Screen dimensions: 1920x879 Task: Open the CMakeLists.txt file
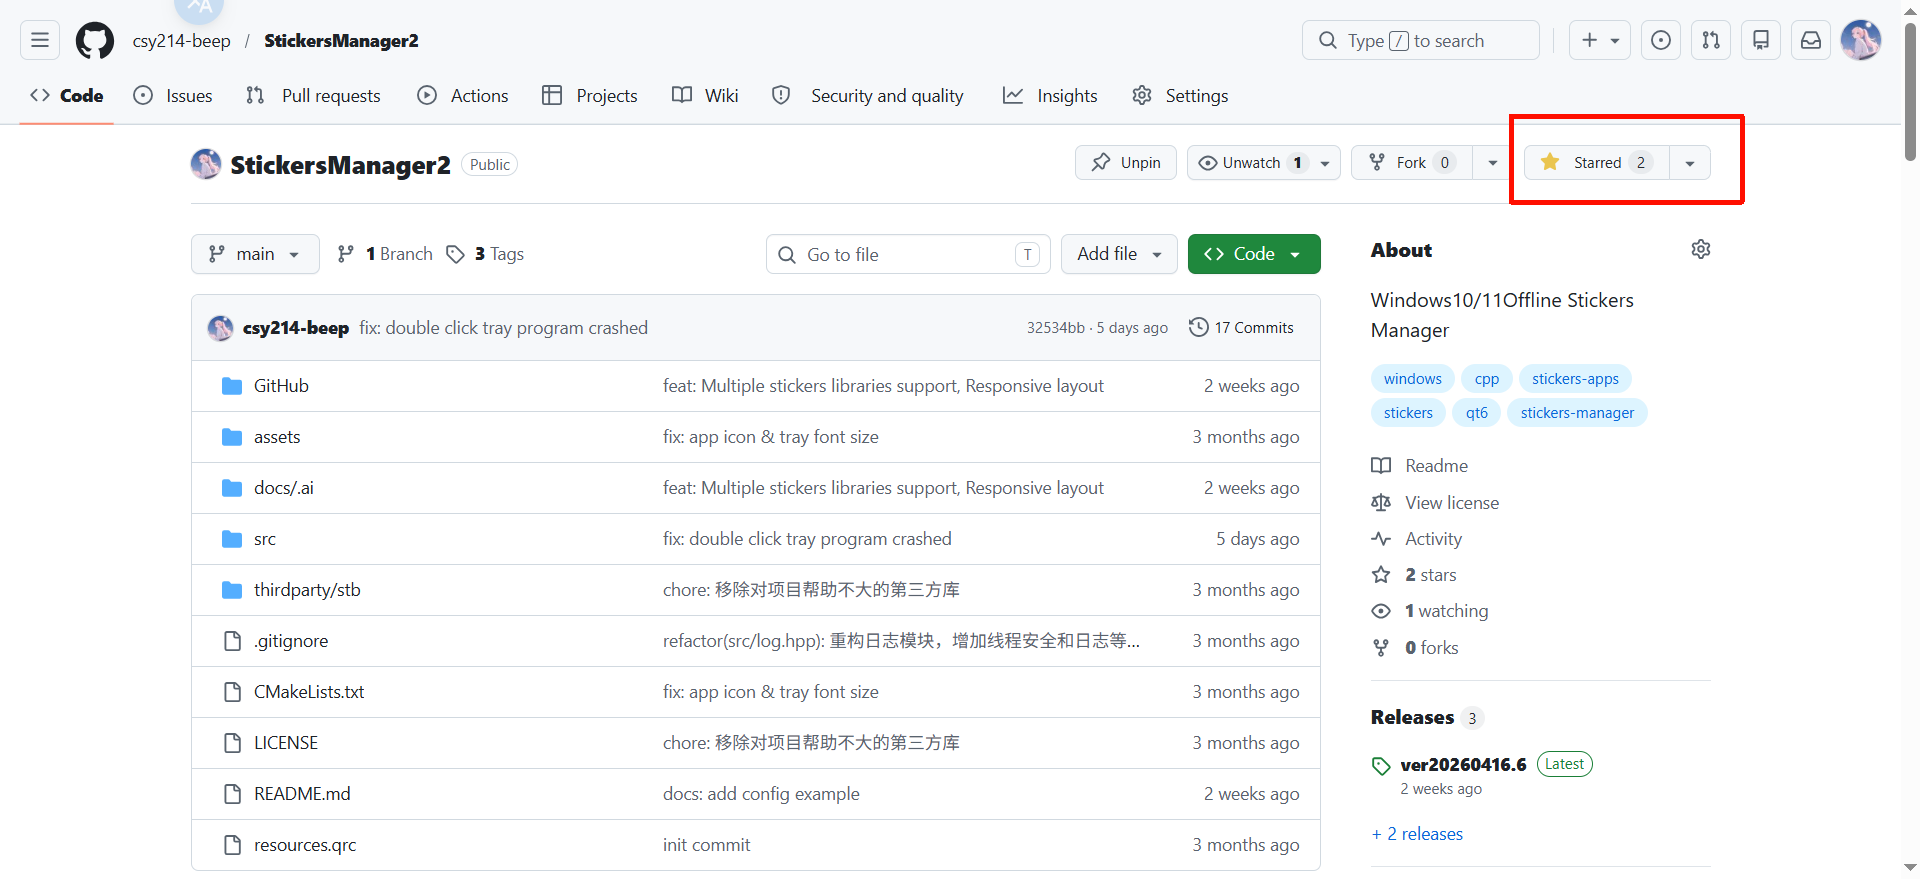coord(309,692)
